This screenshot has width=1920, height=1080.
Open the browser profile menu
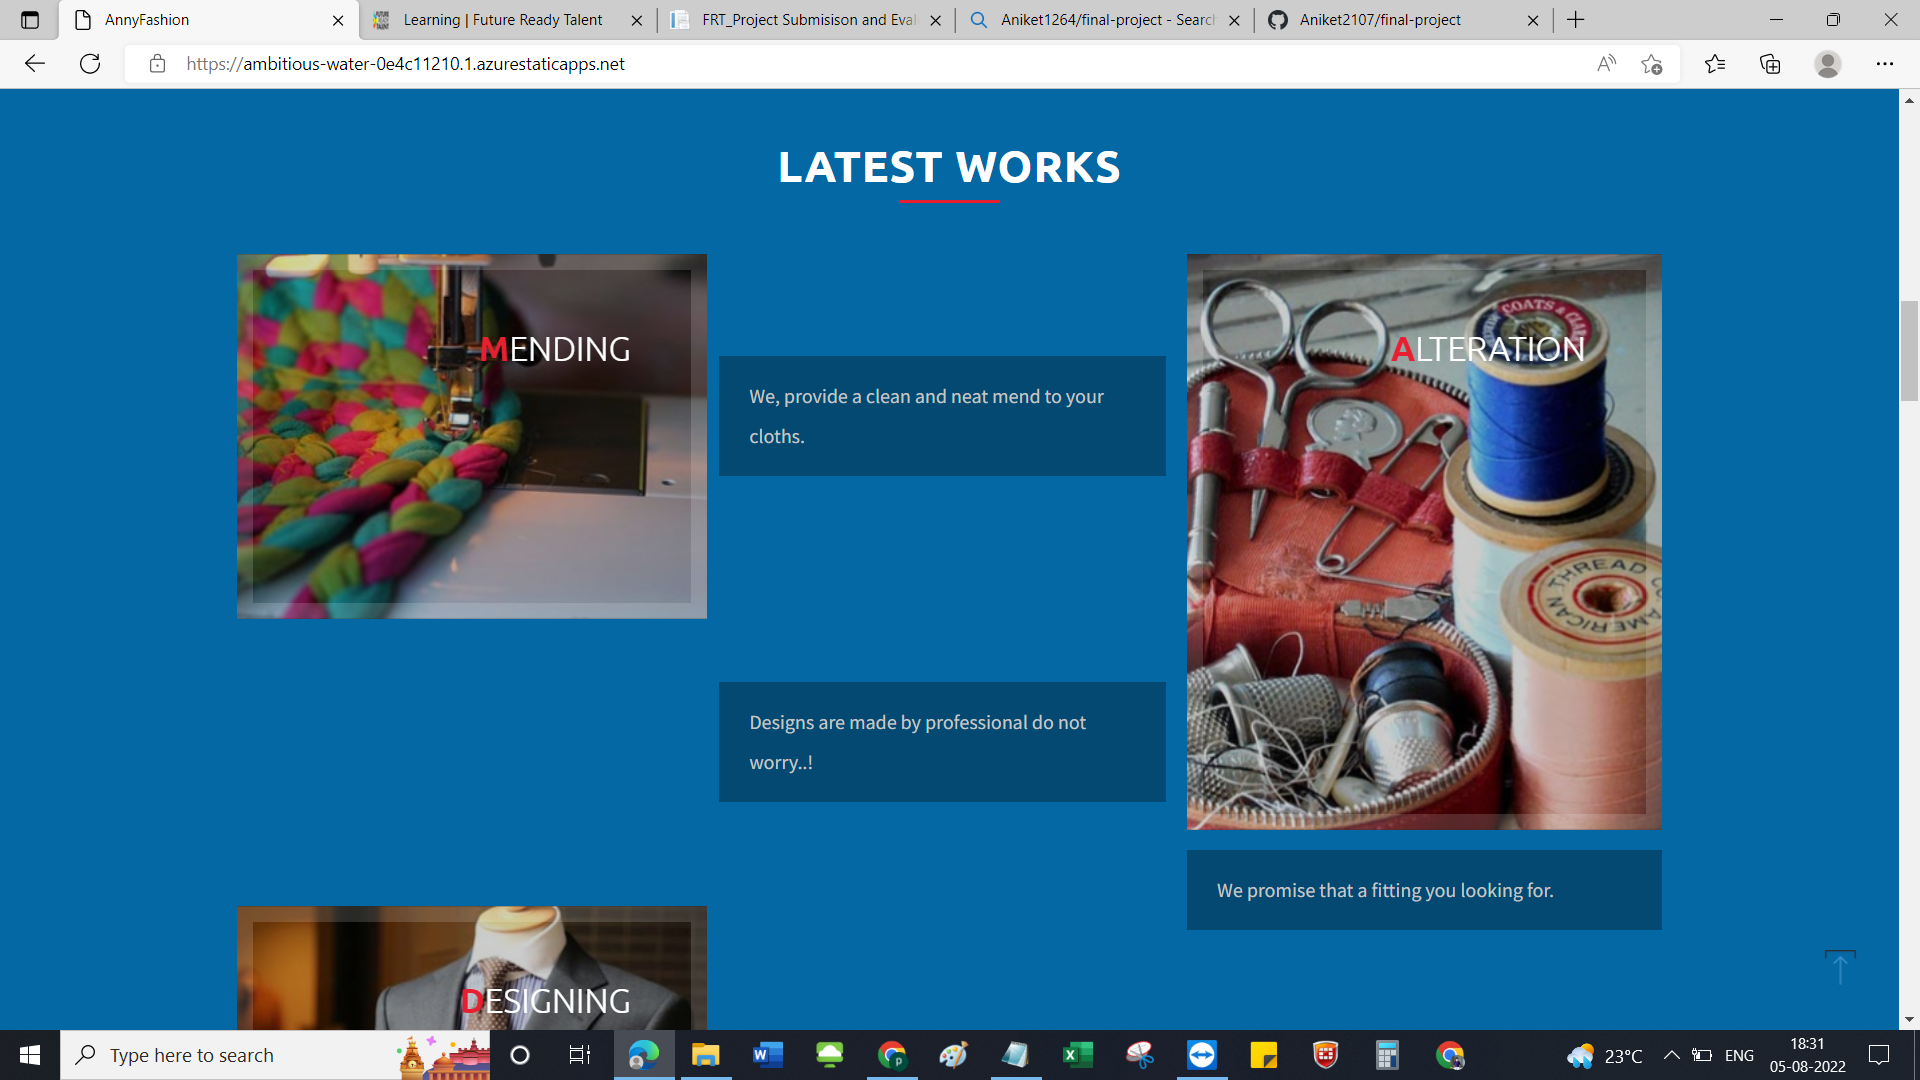(1828, 64)
